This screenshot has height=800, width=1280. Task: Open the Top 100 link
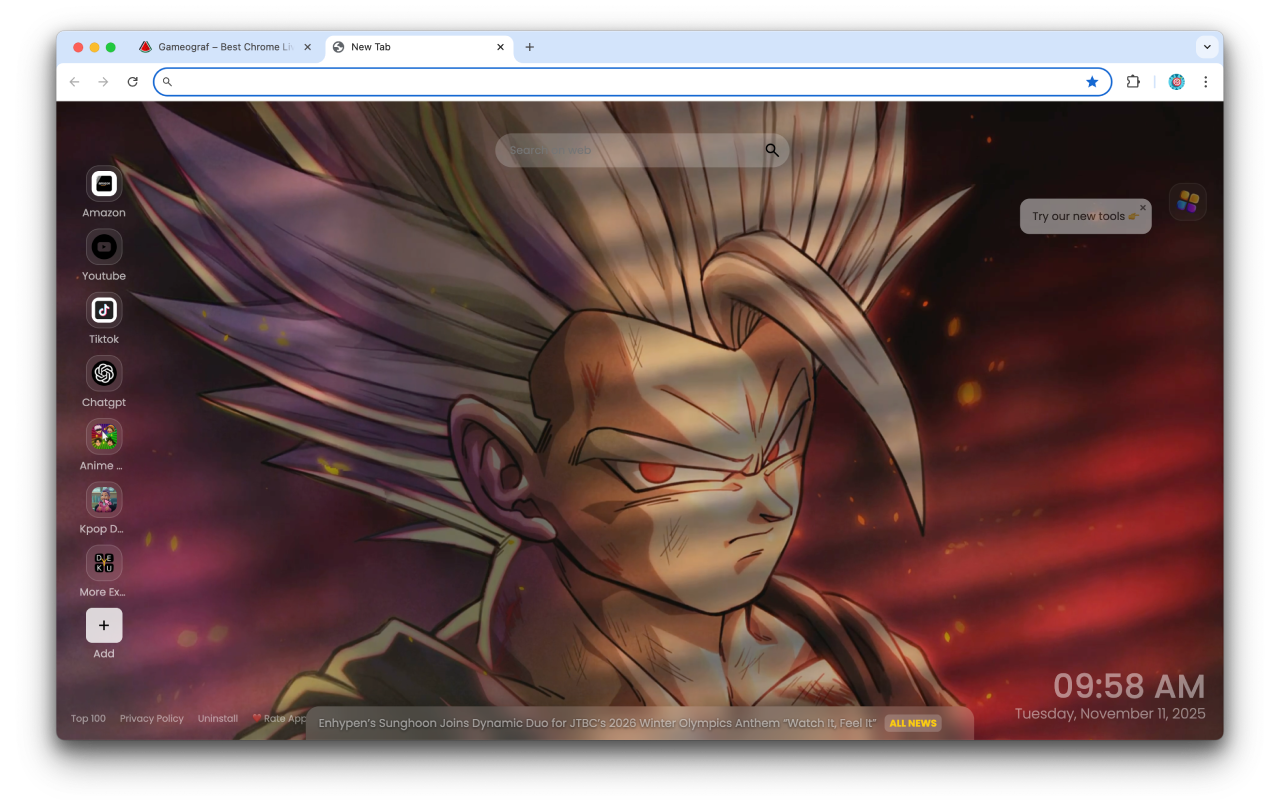pyautogui.click(x=88, y=718)
